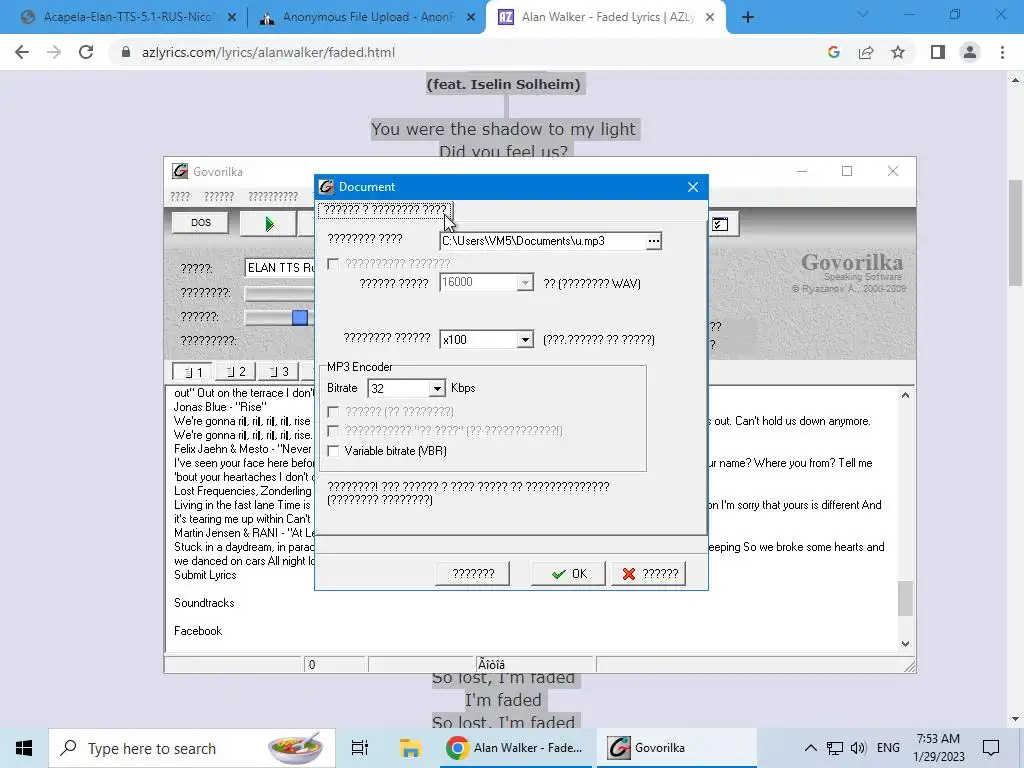Viewport: 1024px width, 768px height.
Task: Click the green Play button in Govorilka
Action: tap(269, 224)
